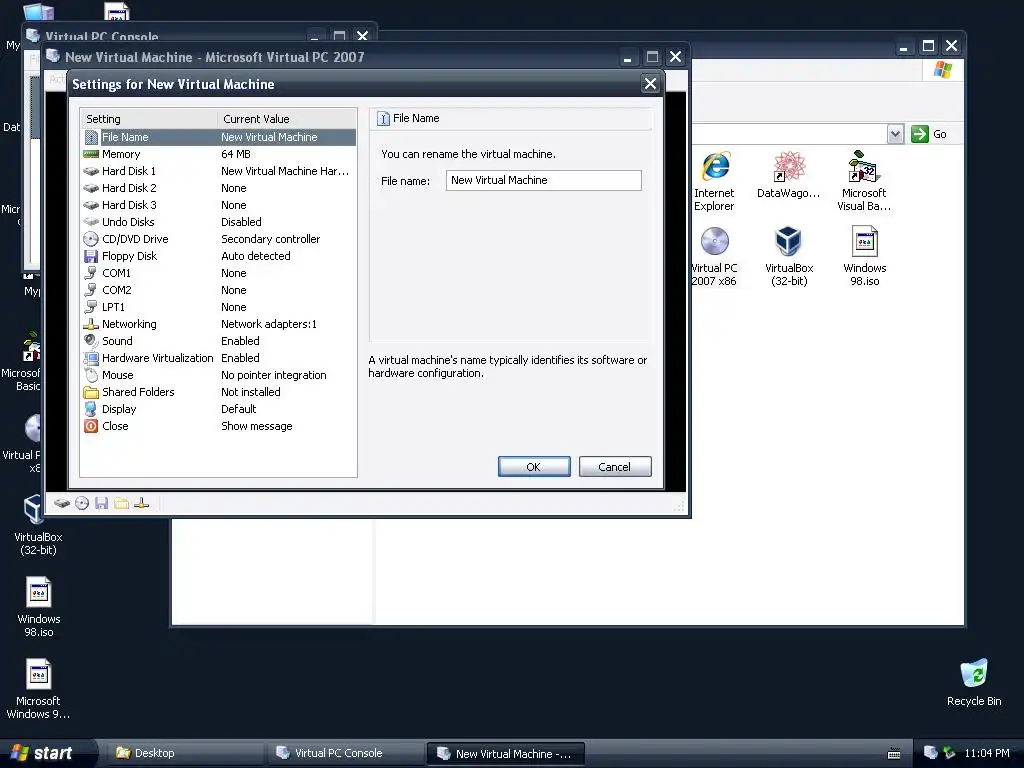Viewport: 1024px width, 768px height.
Task: Open the Recycle Bin on desktop
Action: tap(974, 683)
